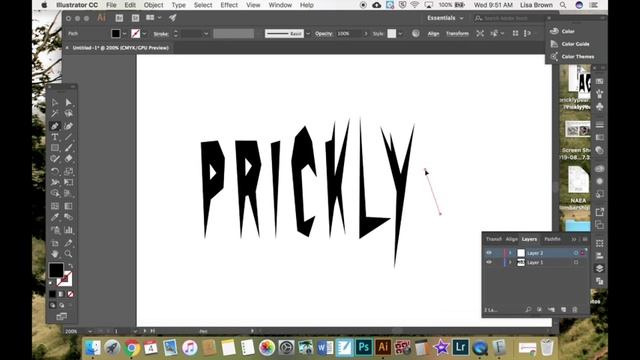Click Align in the control bar
640x360 pixels.
point(433,33)
